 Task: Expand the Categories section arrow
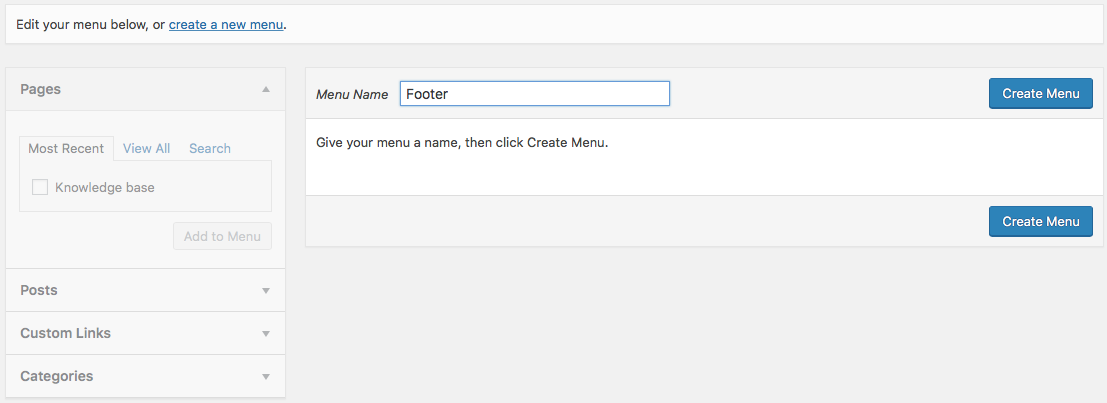click(266, 377)
